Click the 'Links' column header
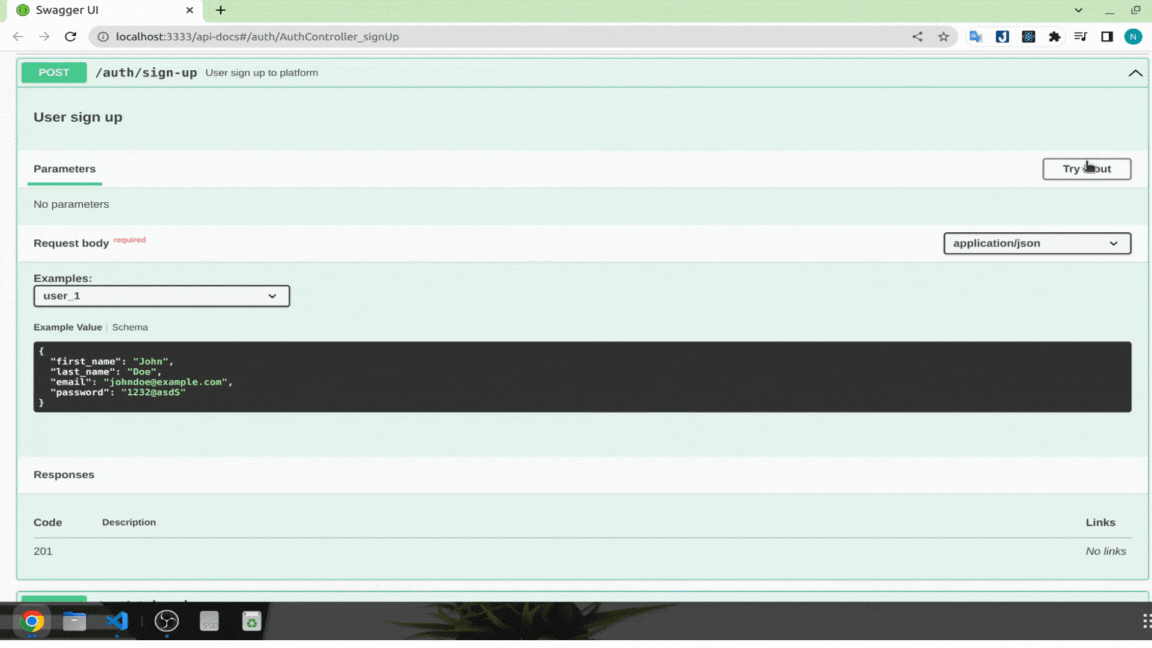The width and height of the screenshot is (1152, 648). point(1101,522)
